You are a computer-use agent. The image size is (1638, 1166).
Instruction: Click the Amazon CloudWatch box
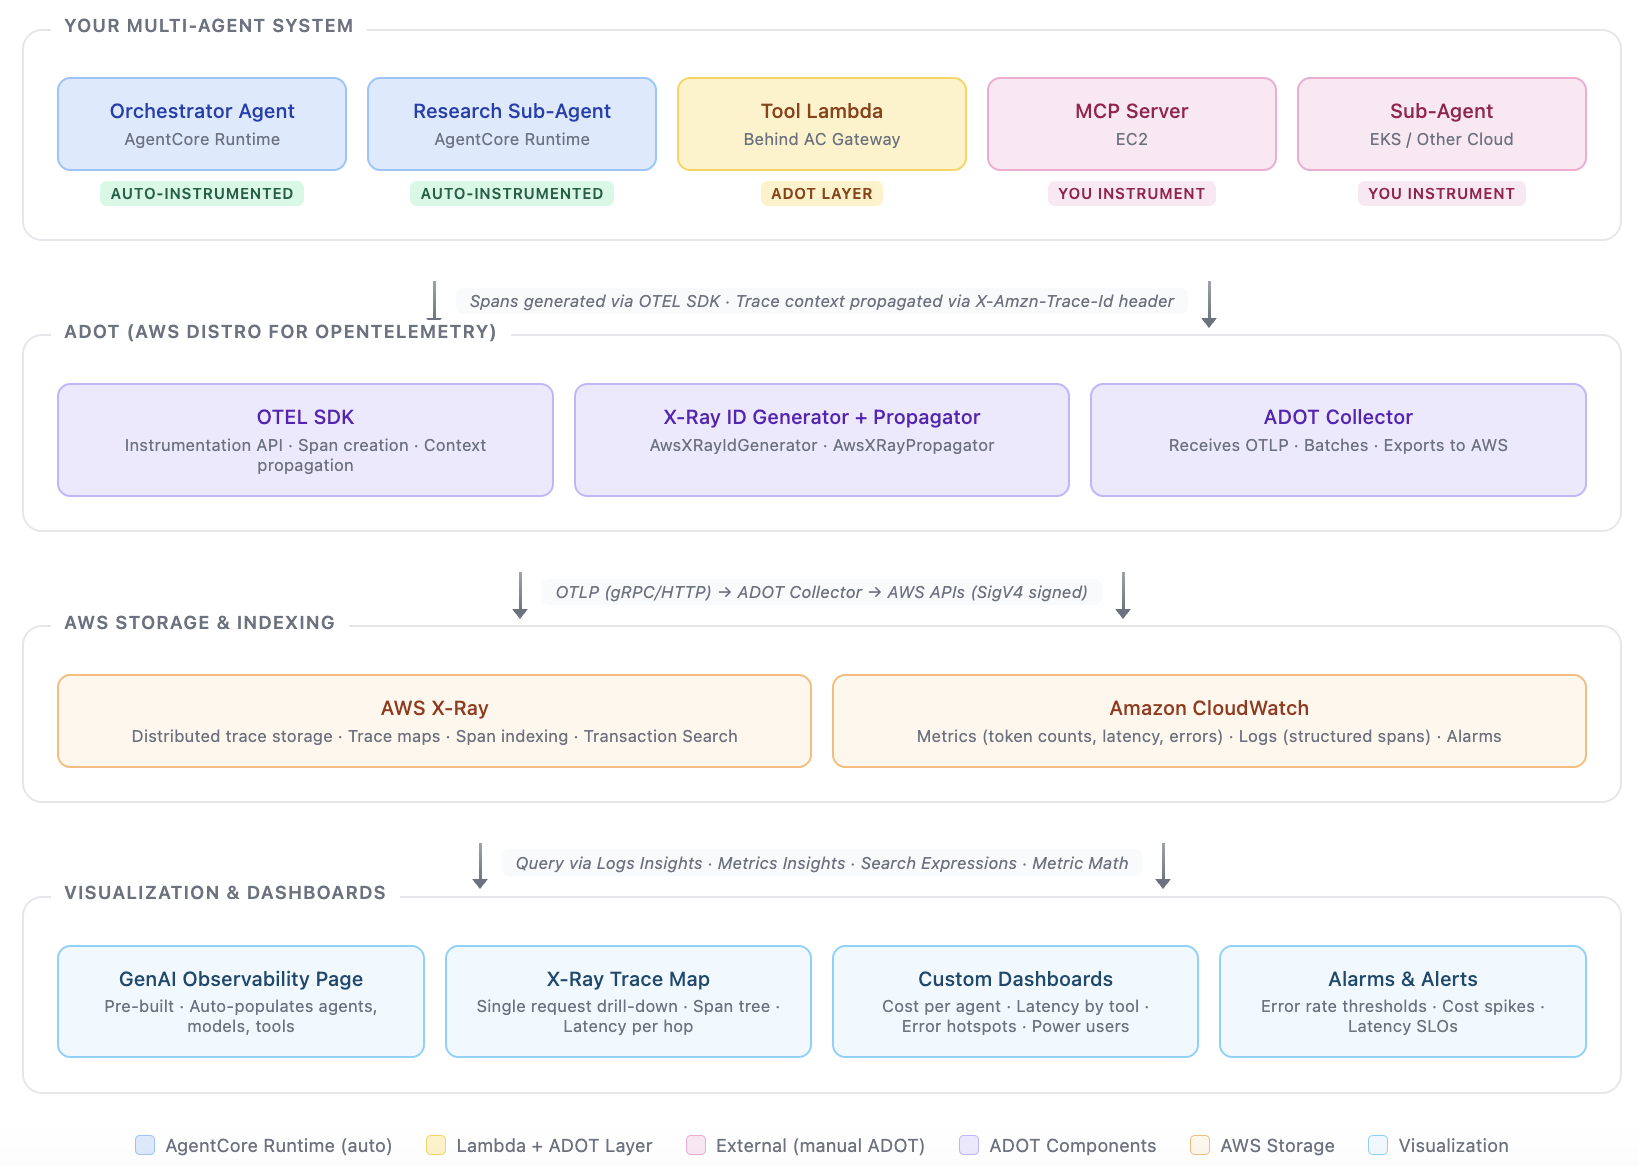point(1209,721)
